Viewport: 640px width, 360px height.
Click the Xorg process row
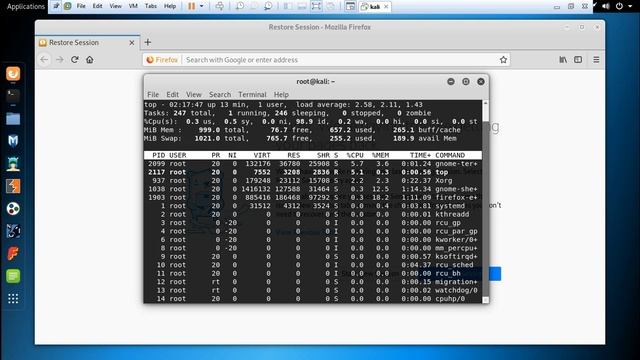tap(313, 180)
